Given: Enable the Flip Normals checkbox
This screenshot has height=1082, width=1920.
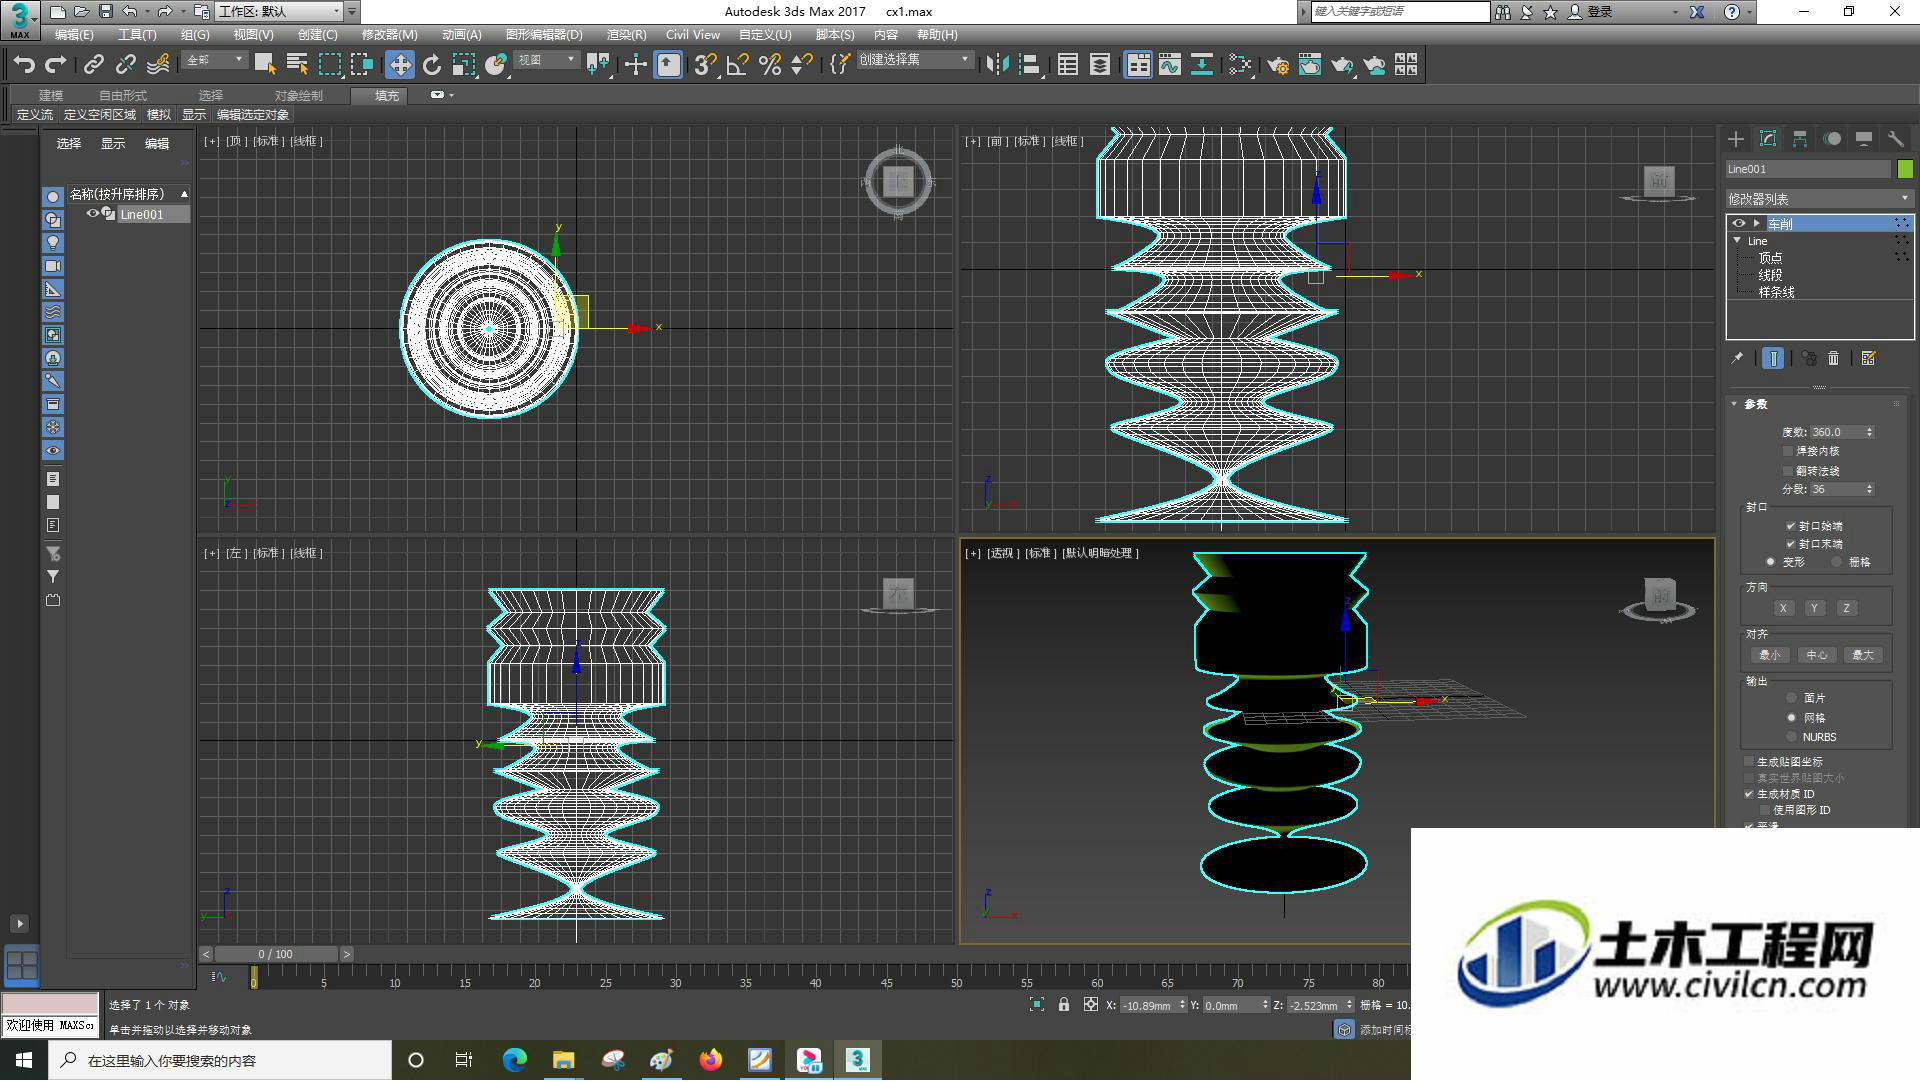Looking at the screenshot, I should [x=1788, y=471].
